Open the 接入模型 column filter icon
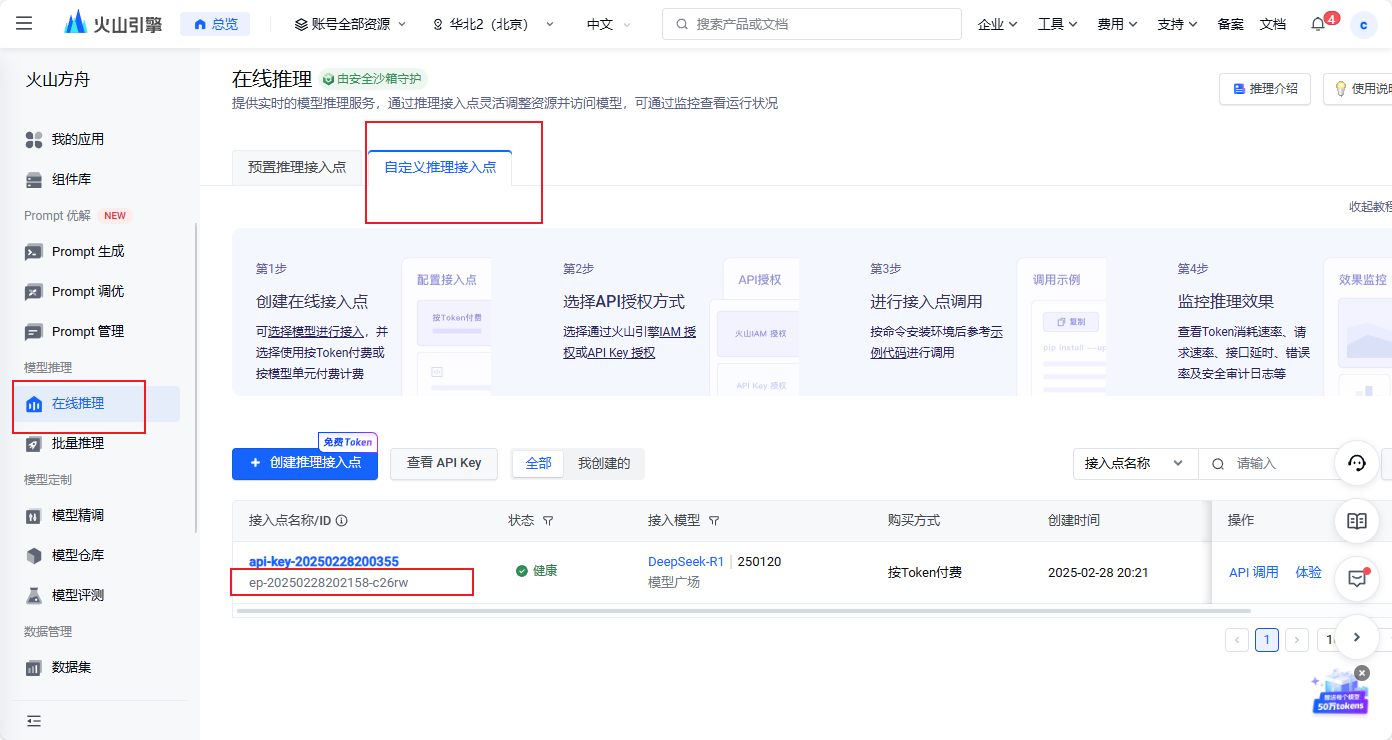Viewport: 1392px width, 740px height. [x=714, y=521]
